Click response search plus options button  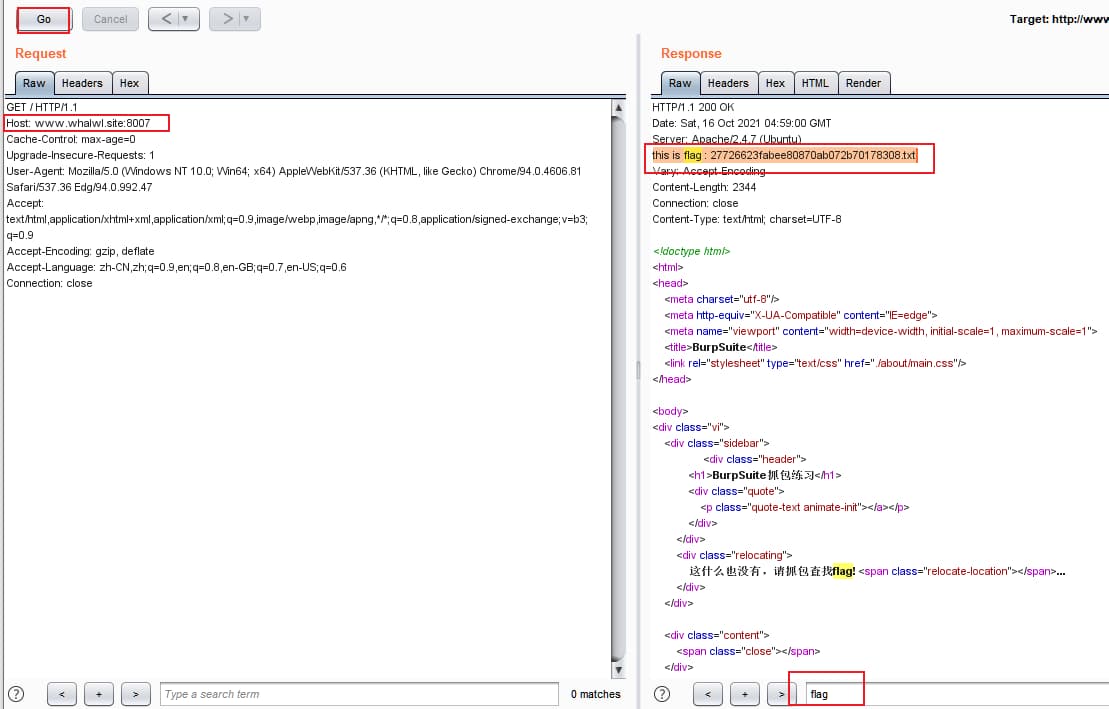[x=745, y=694]
